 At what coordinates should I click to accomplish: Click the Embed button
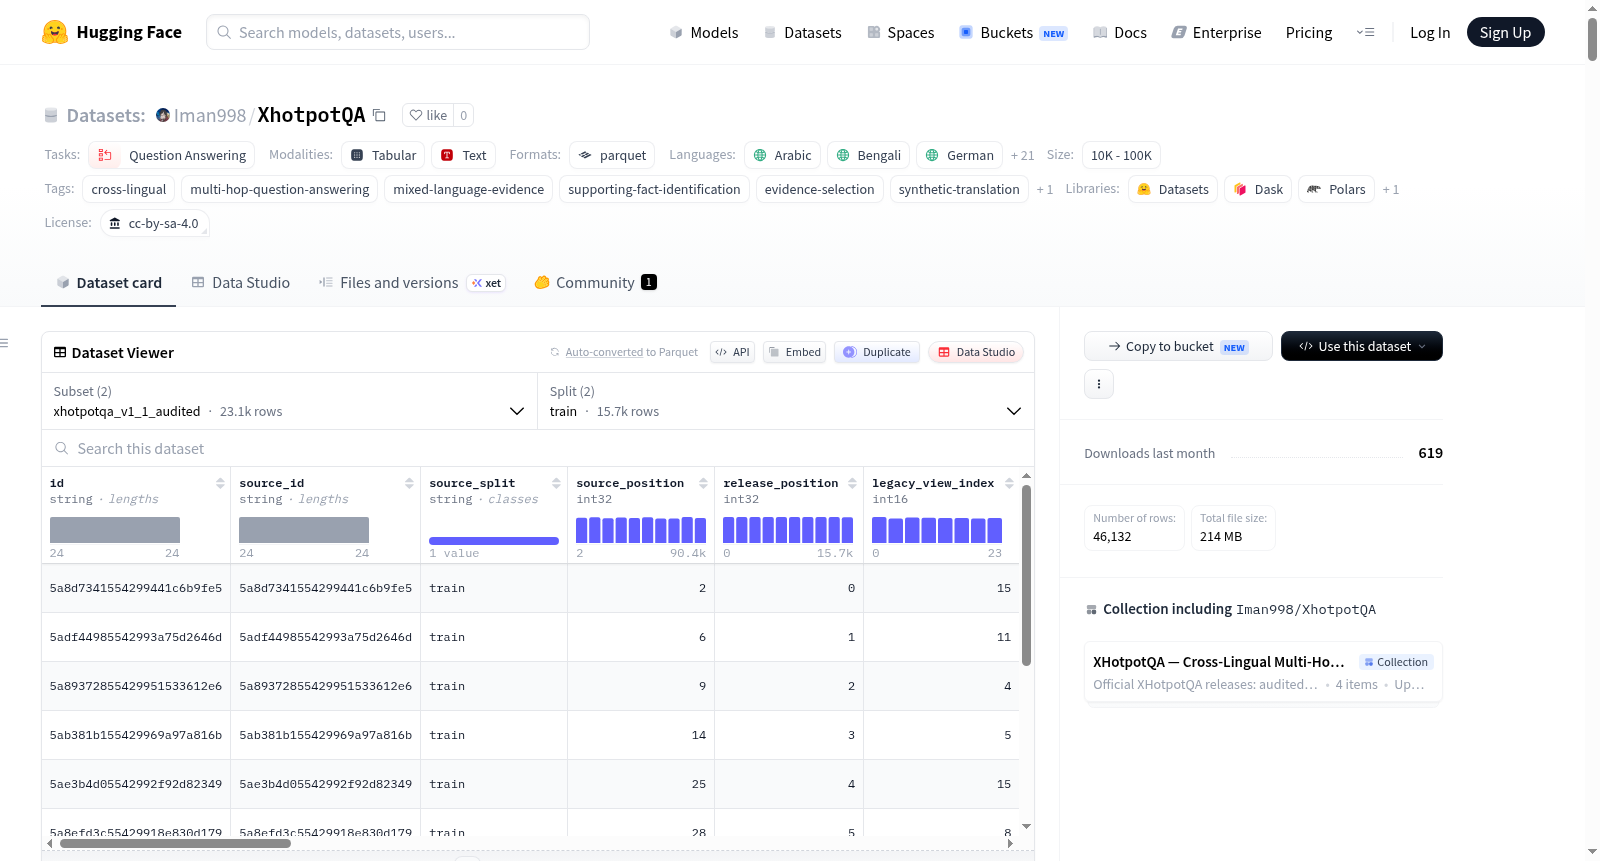point(794,352)
